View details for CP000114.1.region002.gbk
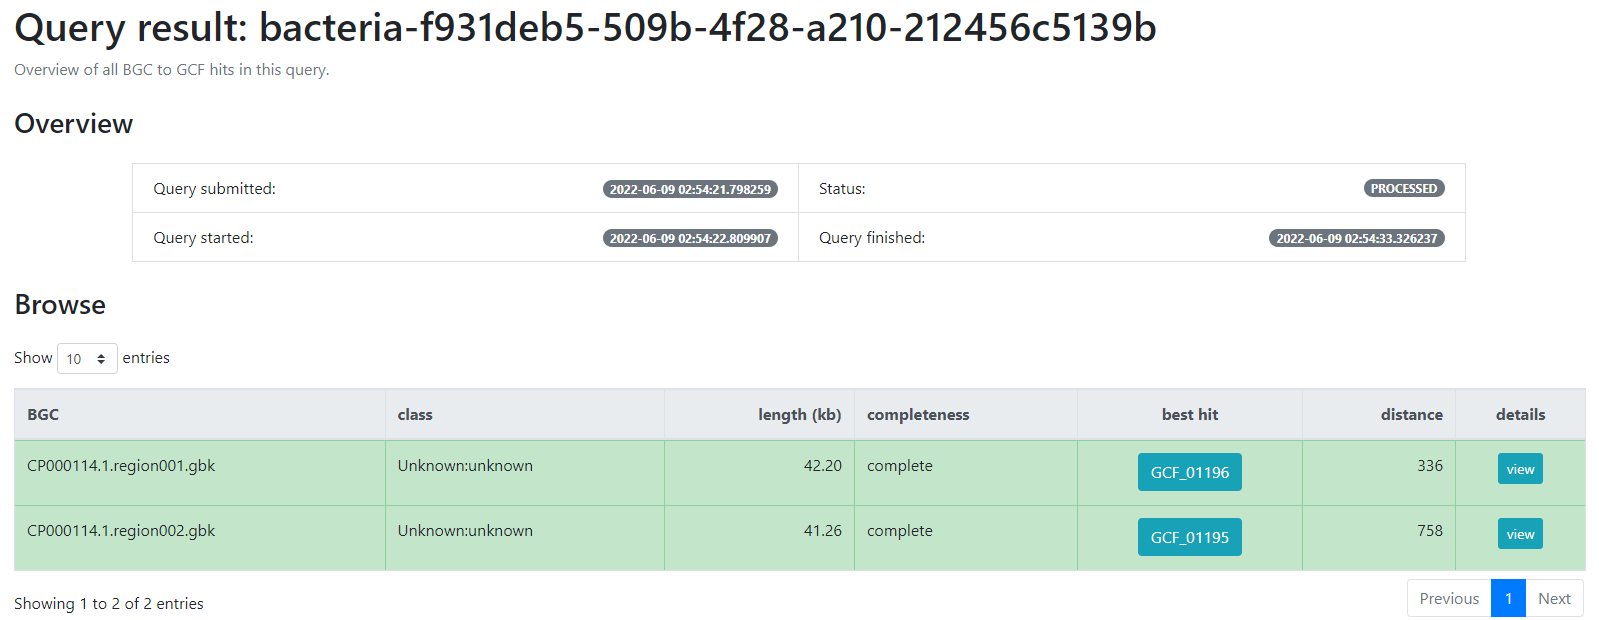 pyautogui.click(x=1519, y=533)
